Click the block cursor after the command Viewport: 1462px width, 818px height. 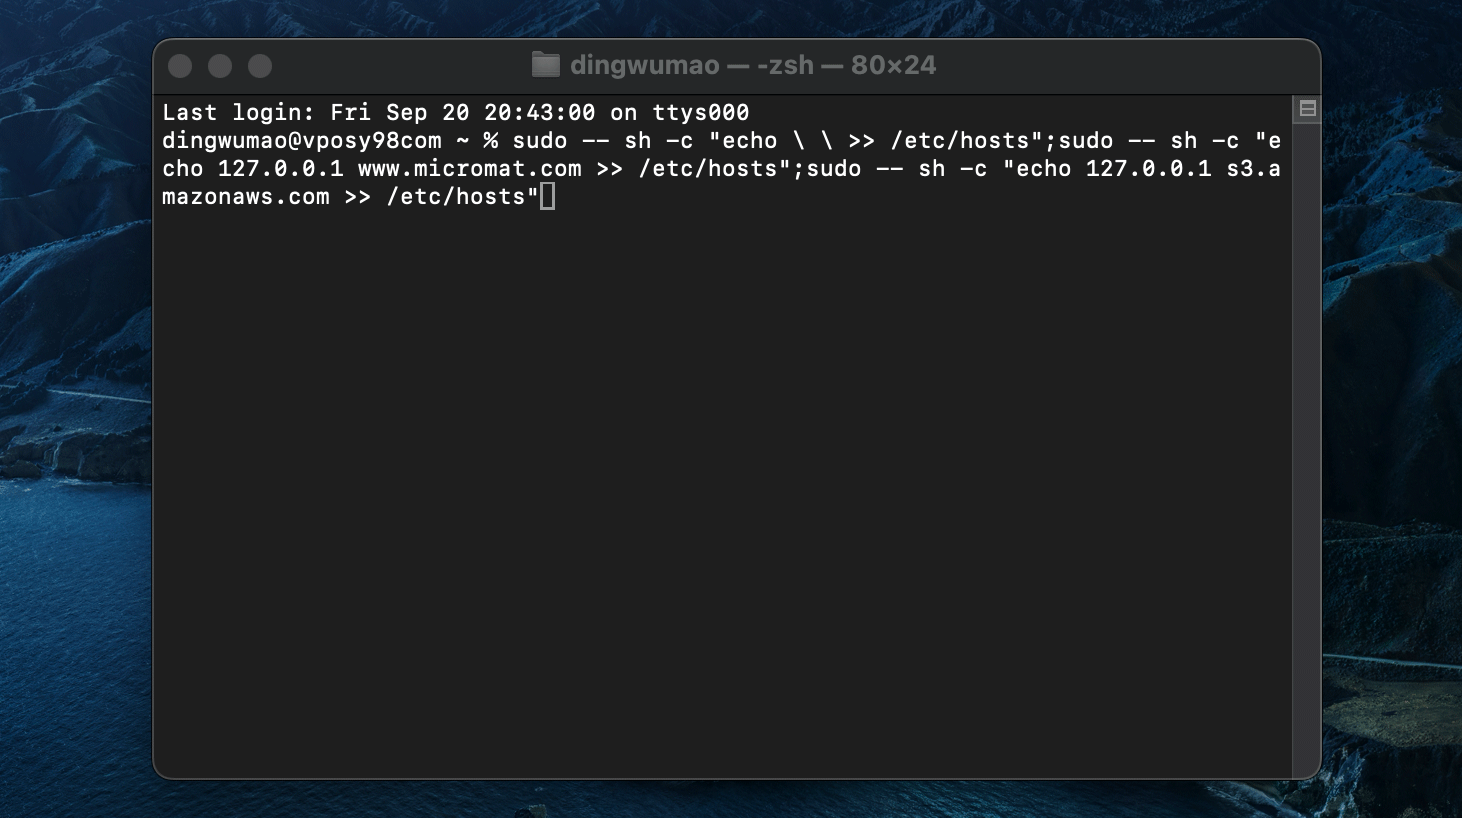(547, 197)
